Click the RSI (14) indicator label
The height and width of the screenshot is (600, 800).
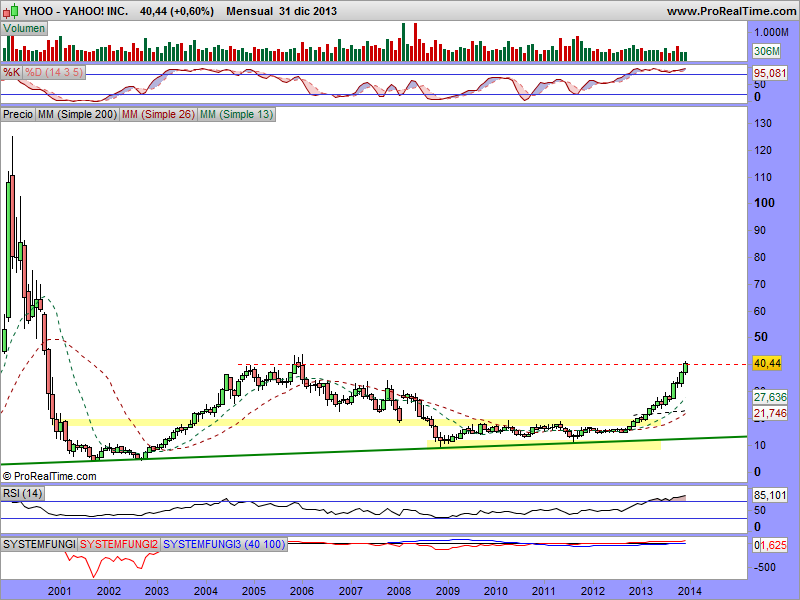click(x=22, y=493)
